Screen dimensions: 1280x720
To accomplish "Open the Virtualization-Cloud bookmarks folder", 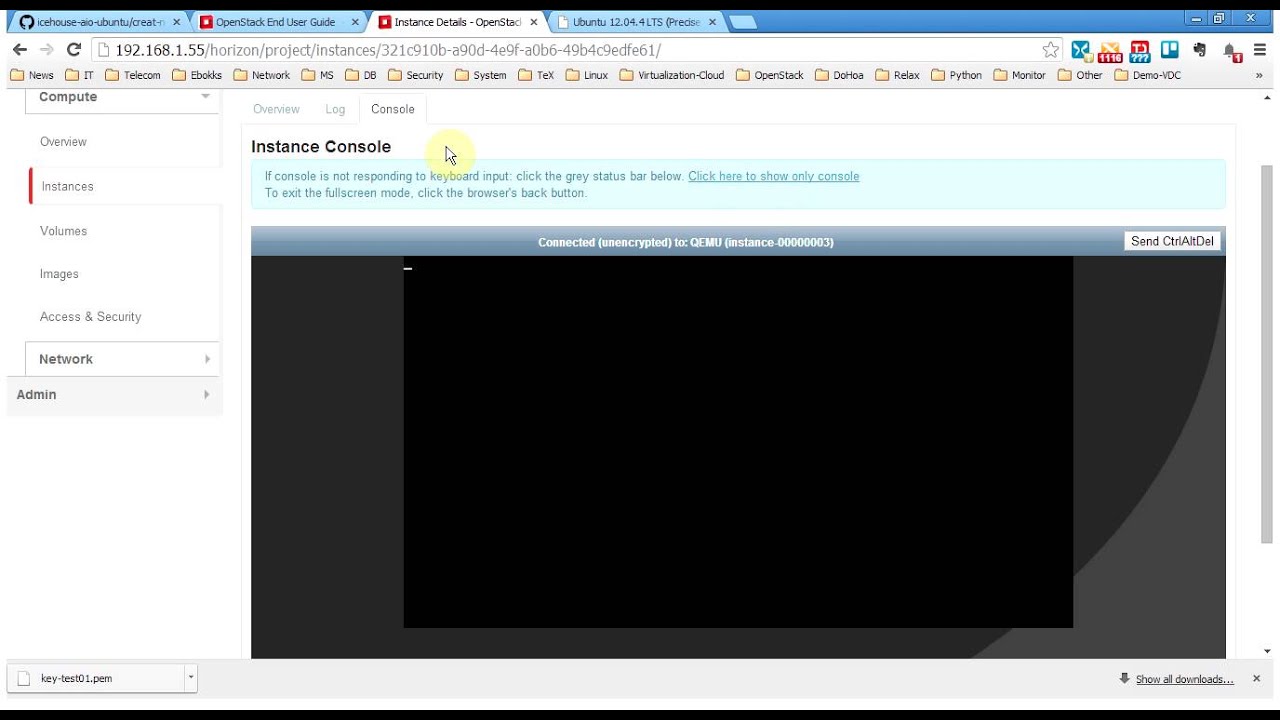I will 672,75.
